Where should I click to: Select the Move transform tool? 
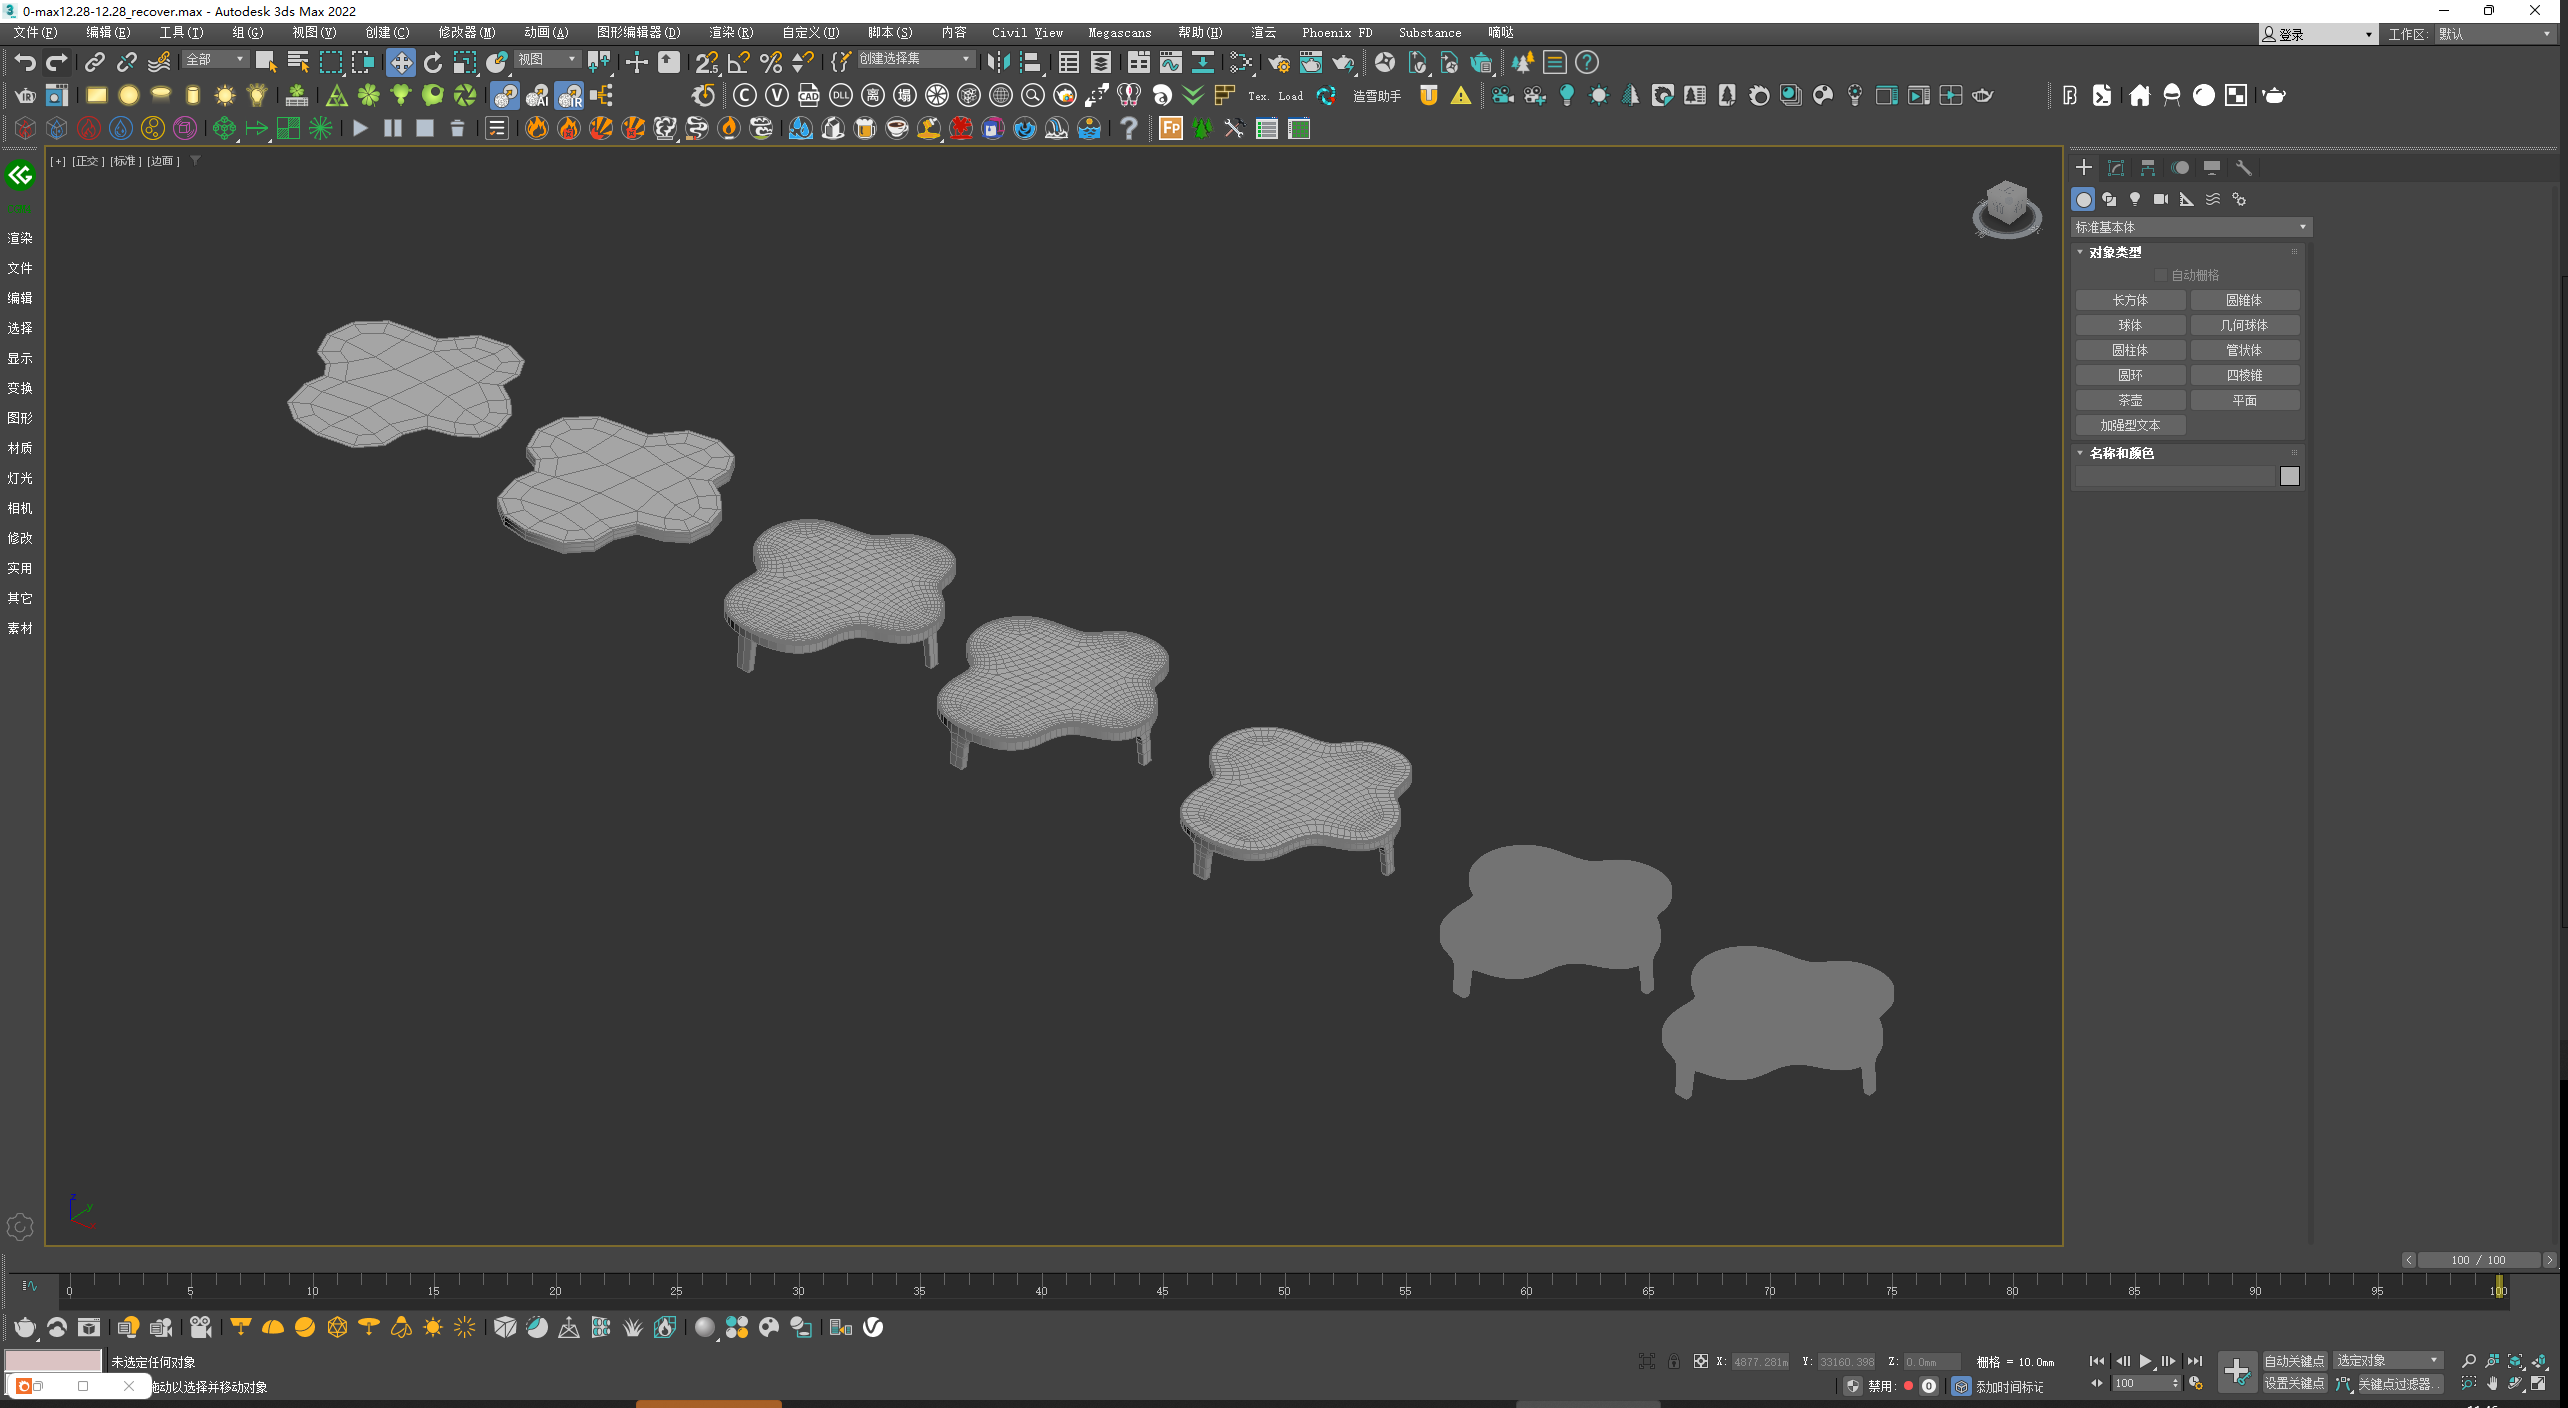400,63
